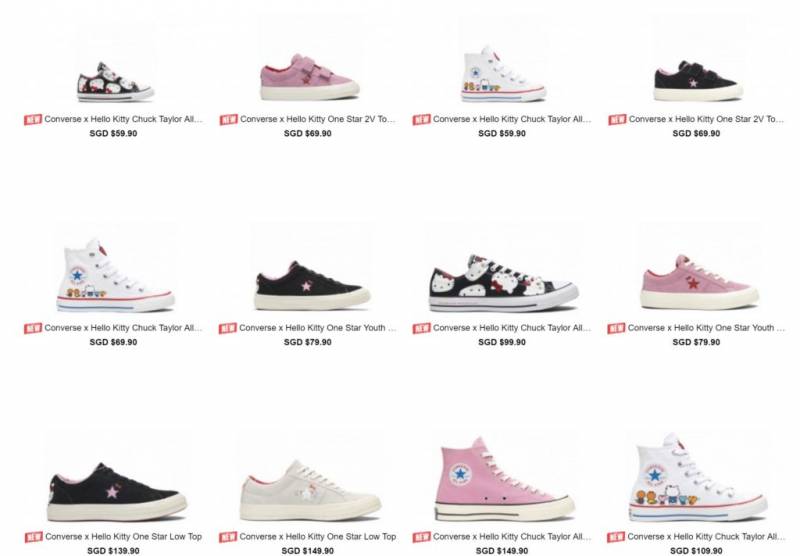This screenshot has height=556, width=800.
Task: View the cream One Star Low Top shoe image
Action: 310,491
